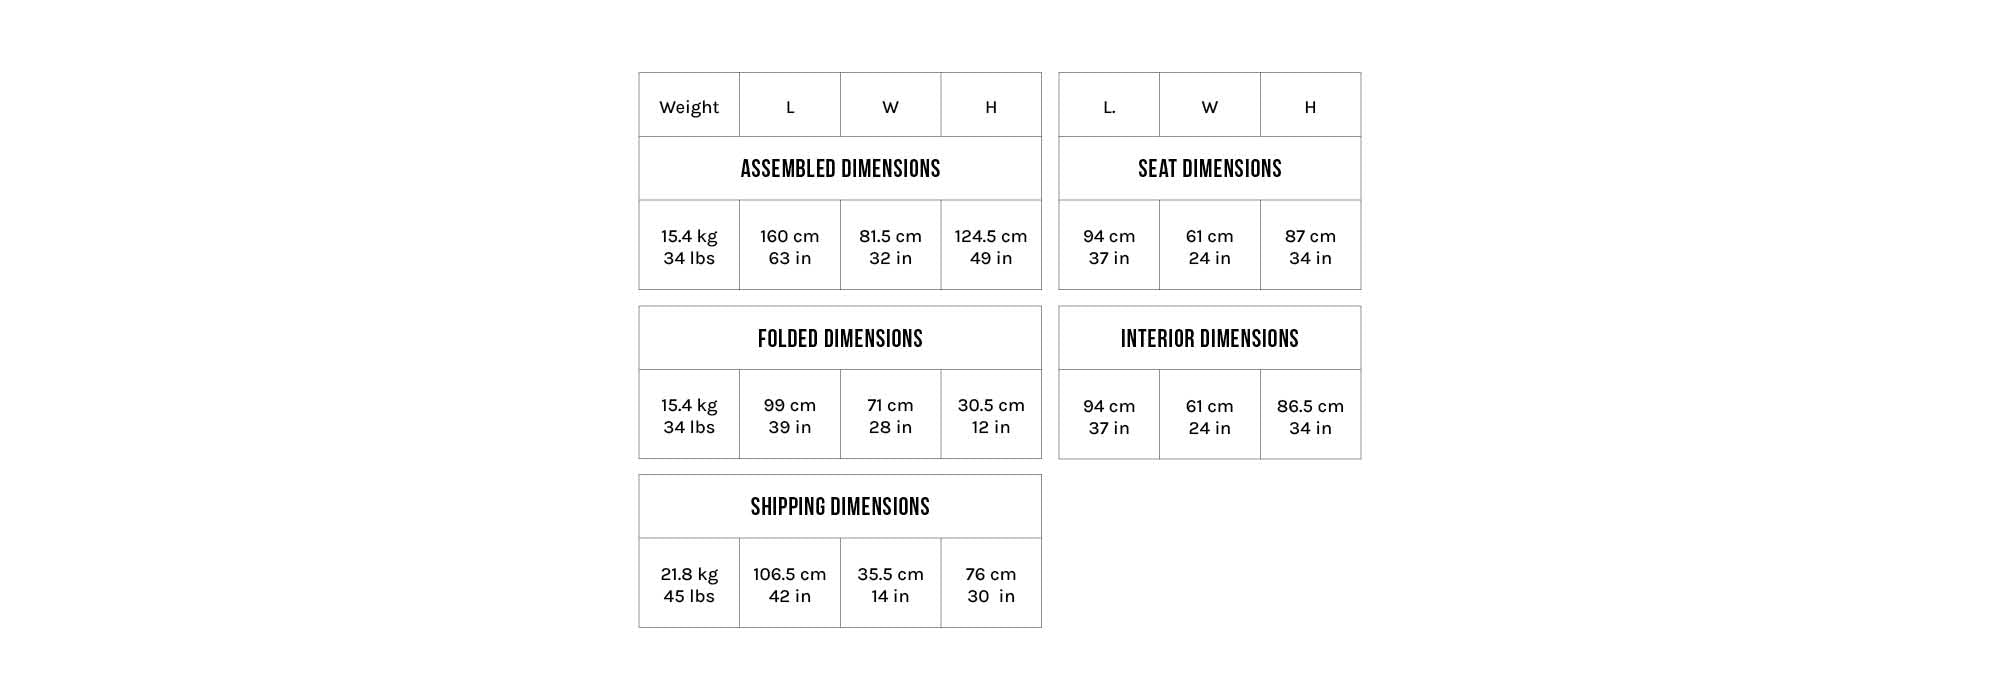Click the Assembled Dimensions heading

pos(840,168)
